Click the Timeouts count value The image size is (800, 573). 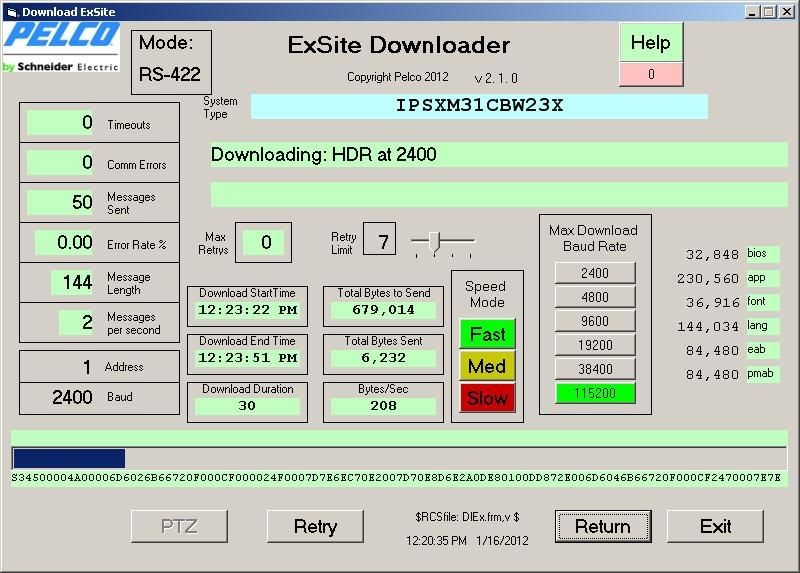60,122
